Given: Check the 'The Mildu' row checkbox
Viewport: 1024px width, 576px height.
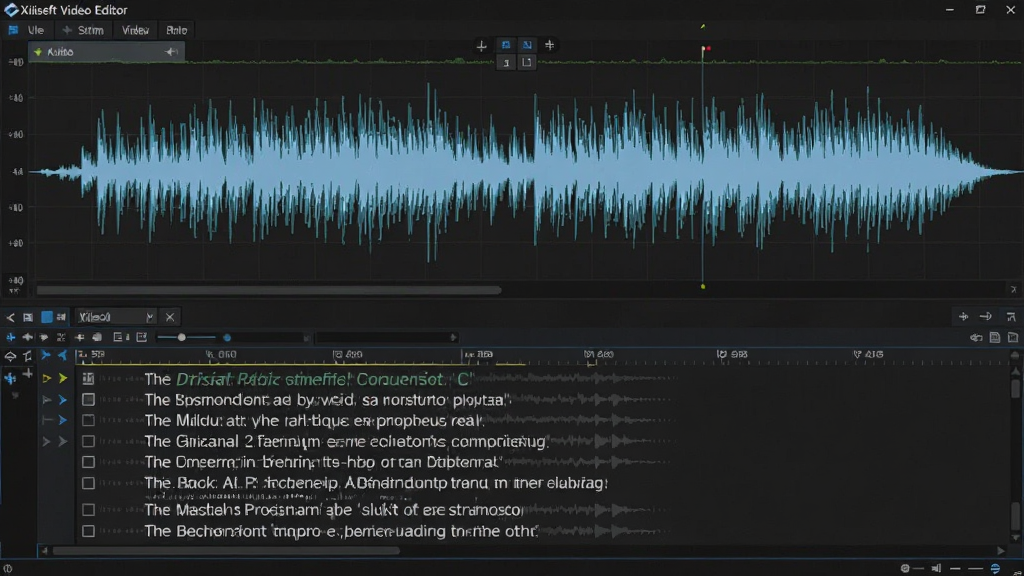Looking at the screenshot, I should 88,421.
